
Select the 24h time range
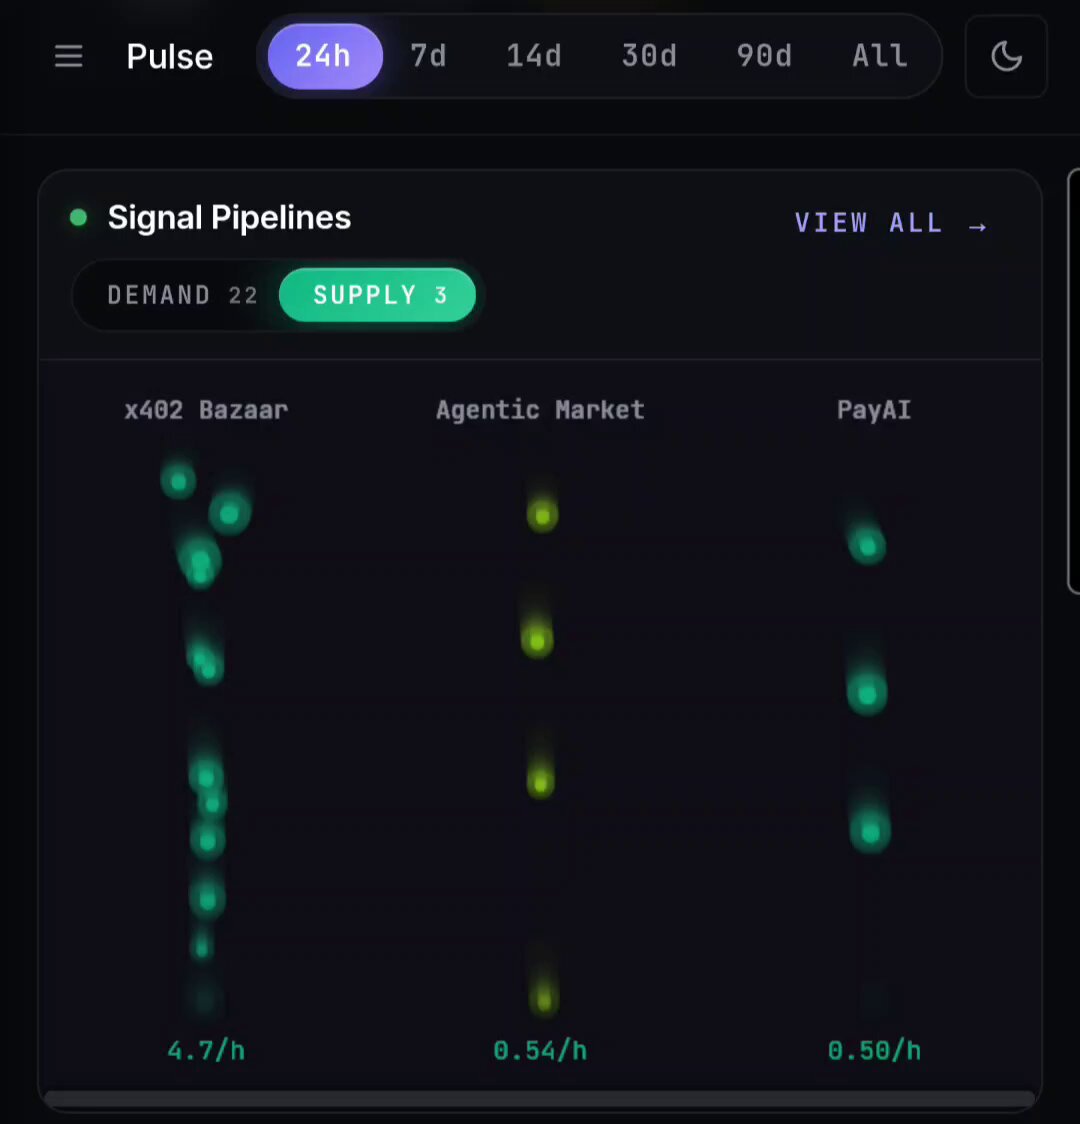325,56
